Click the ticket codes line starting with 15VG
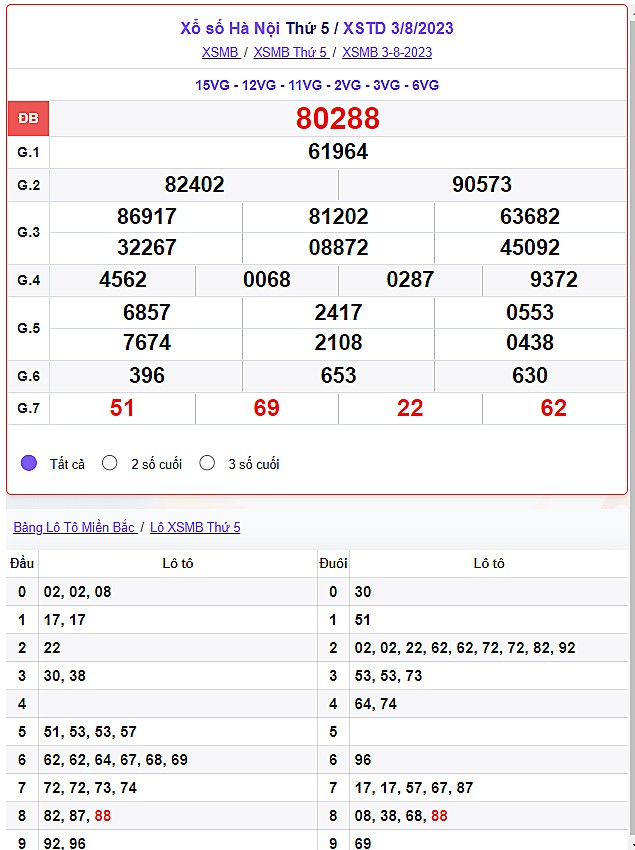The height and width of the screenshot is (850, 635). [x=317, y=85]
